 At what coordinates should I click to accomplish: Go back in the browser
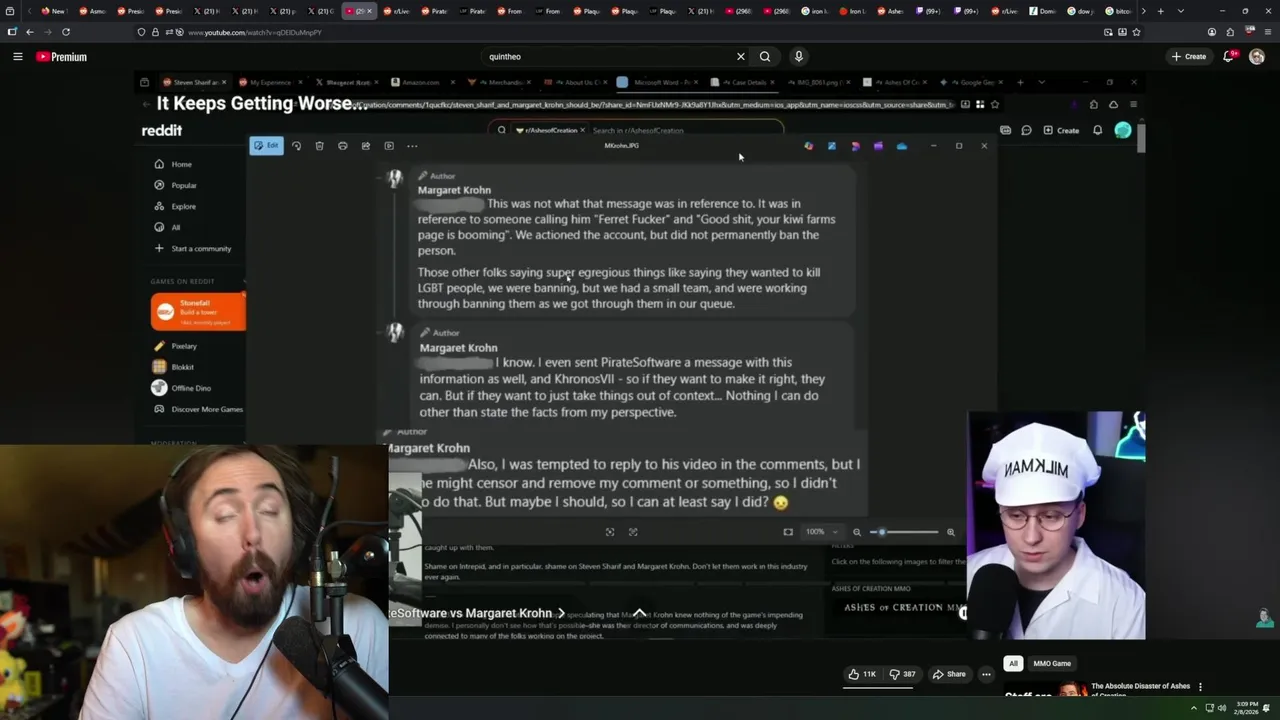click(30, 32)
